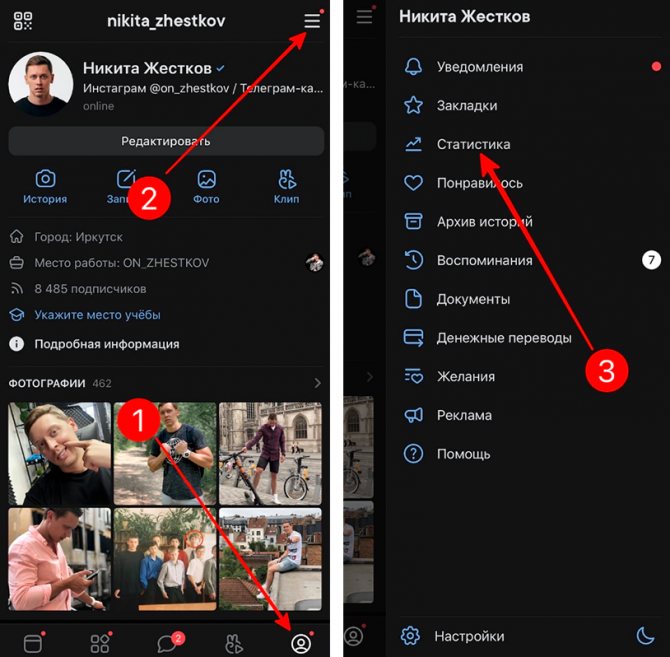The height and width of the screenshot is (657, 670).
Task: Click the wishlist heart-list icon
Action: 413,376
